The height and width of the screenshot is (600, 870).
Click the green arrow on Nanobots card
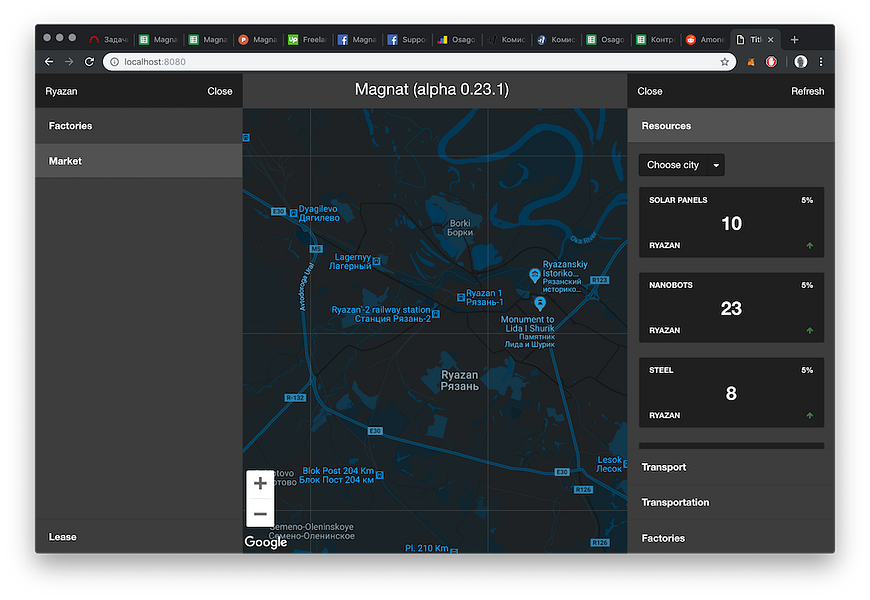coord(810,330)
